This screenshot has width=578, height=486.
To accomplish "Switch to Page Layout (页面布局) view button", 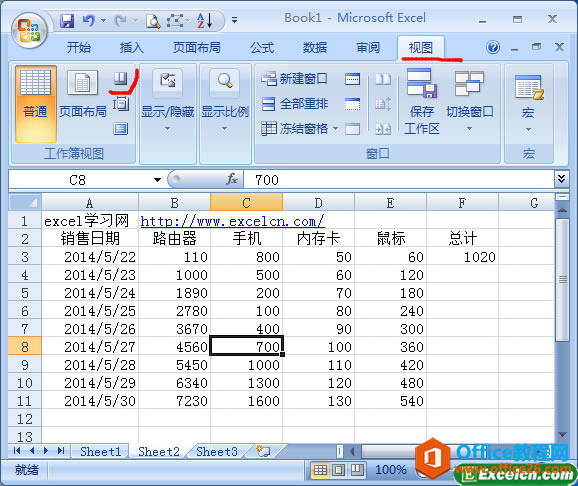I will (83, 94).
